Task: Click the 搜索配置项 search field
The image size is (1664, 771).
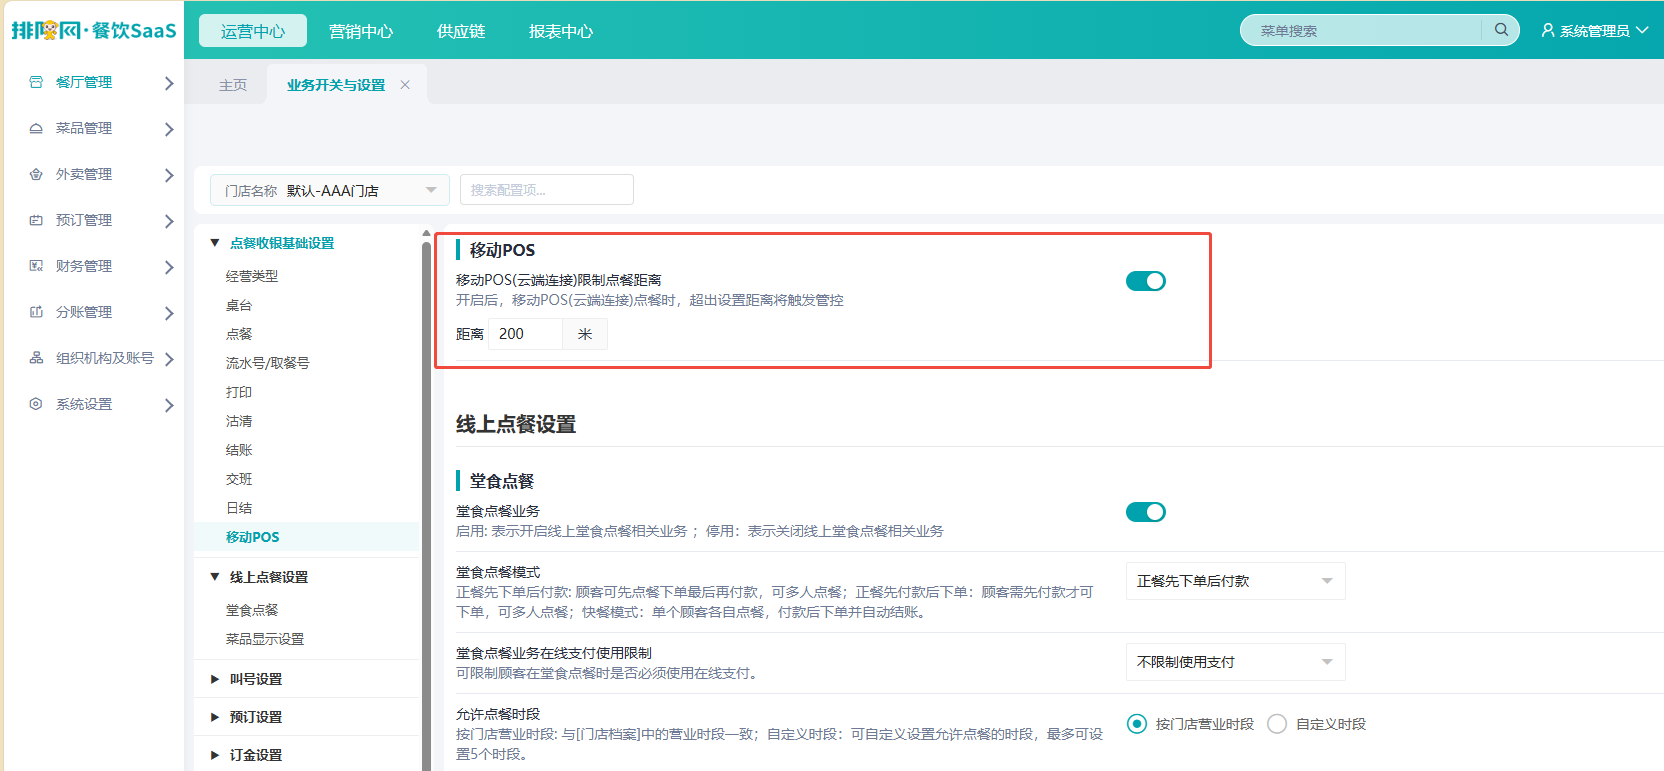Action: [x=547, y=190]
